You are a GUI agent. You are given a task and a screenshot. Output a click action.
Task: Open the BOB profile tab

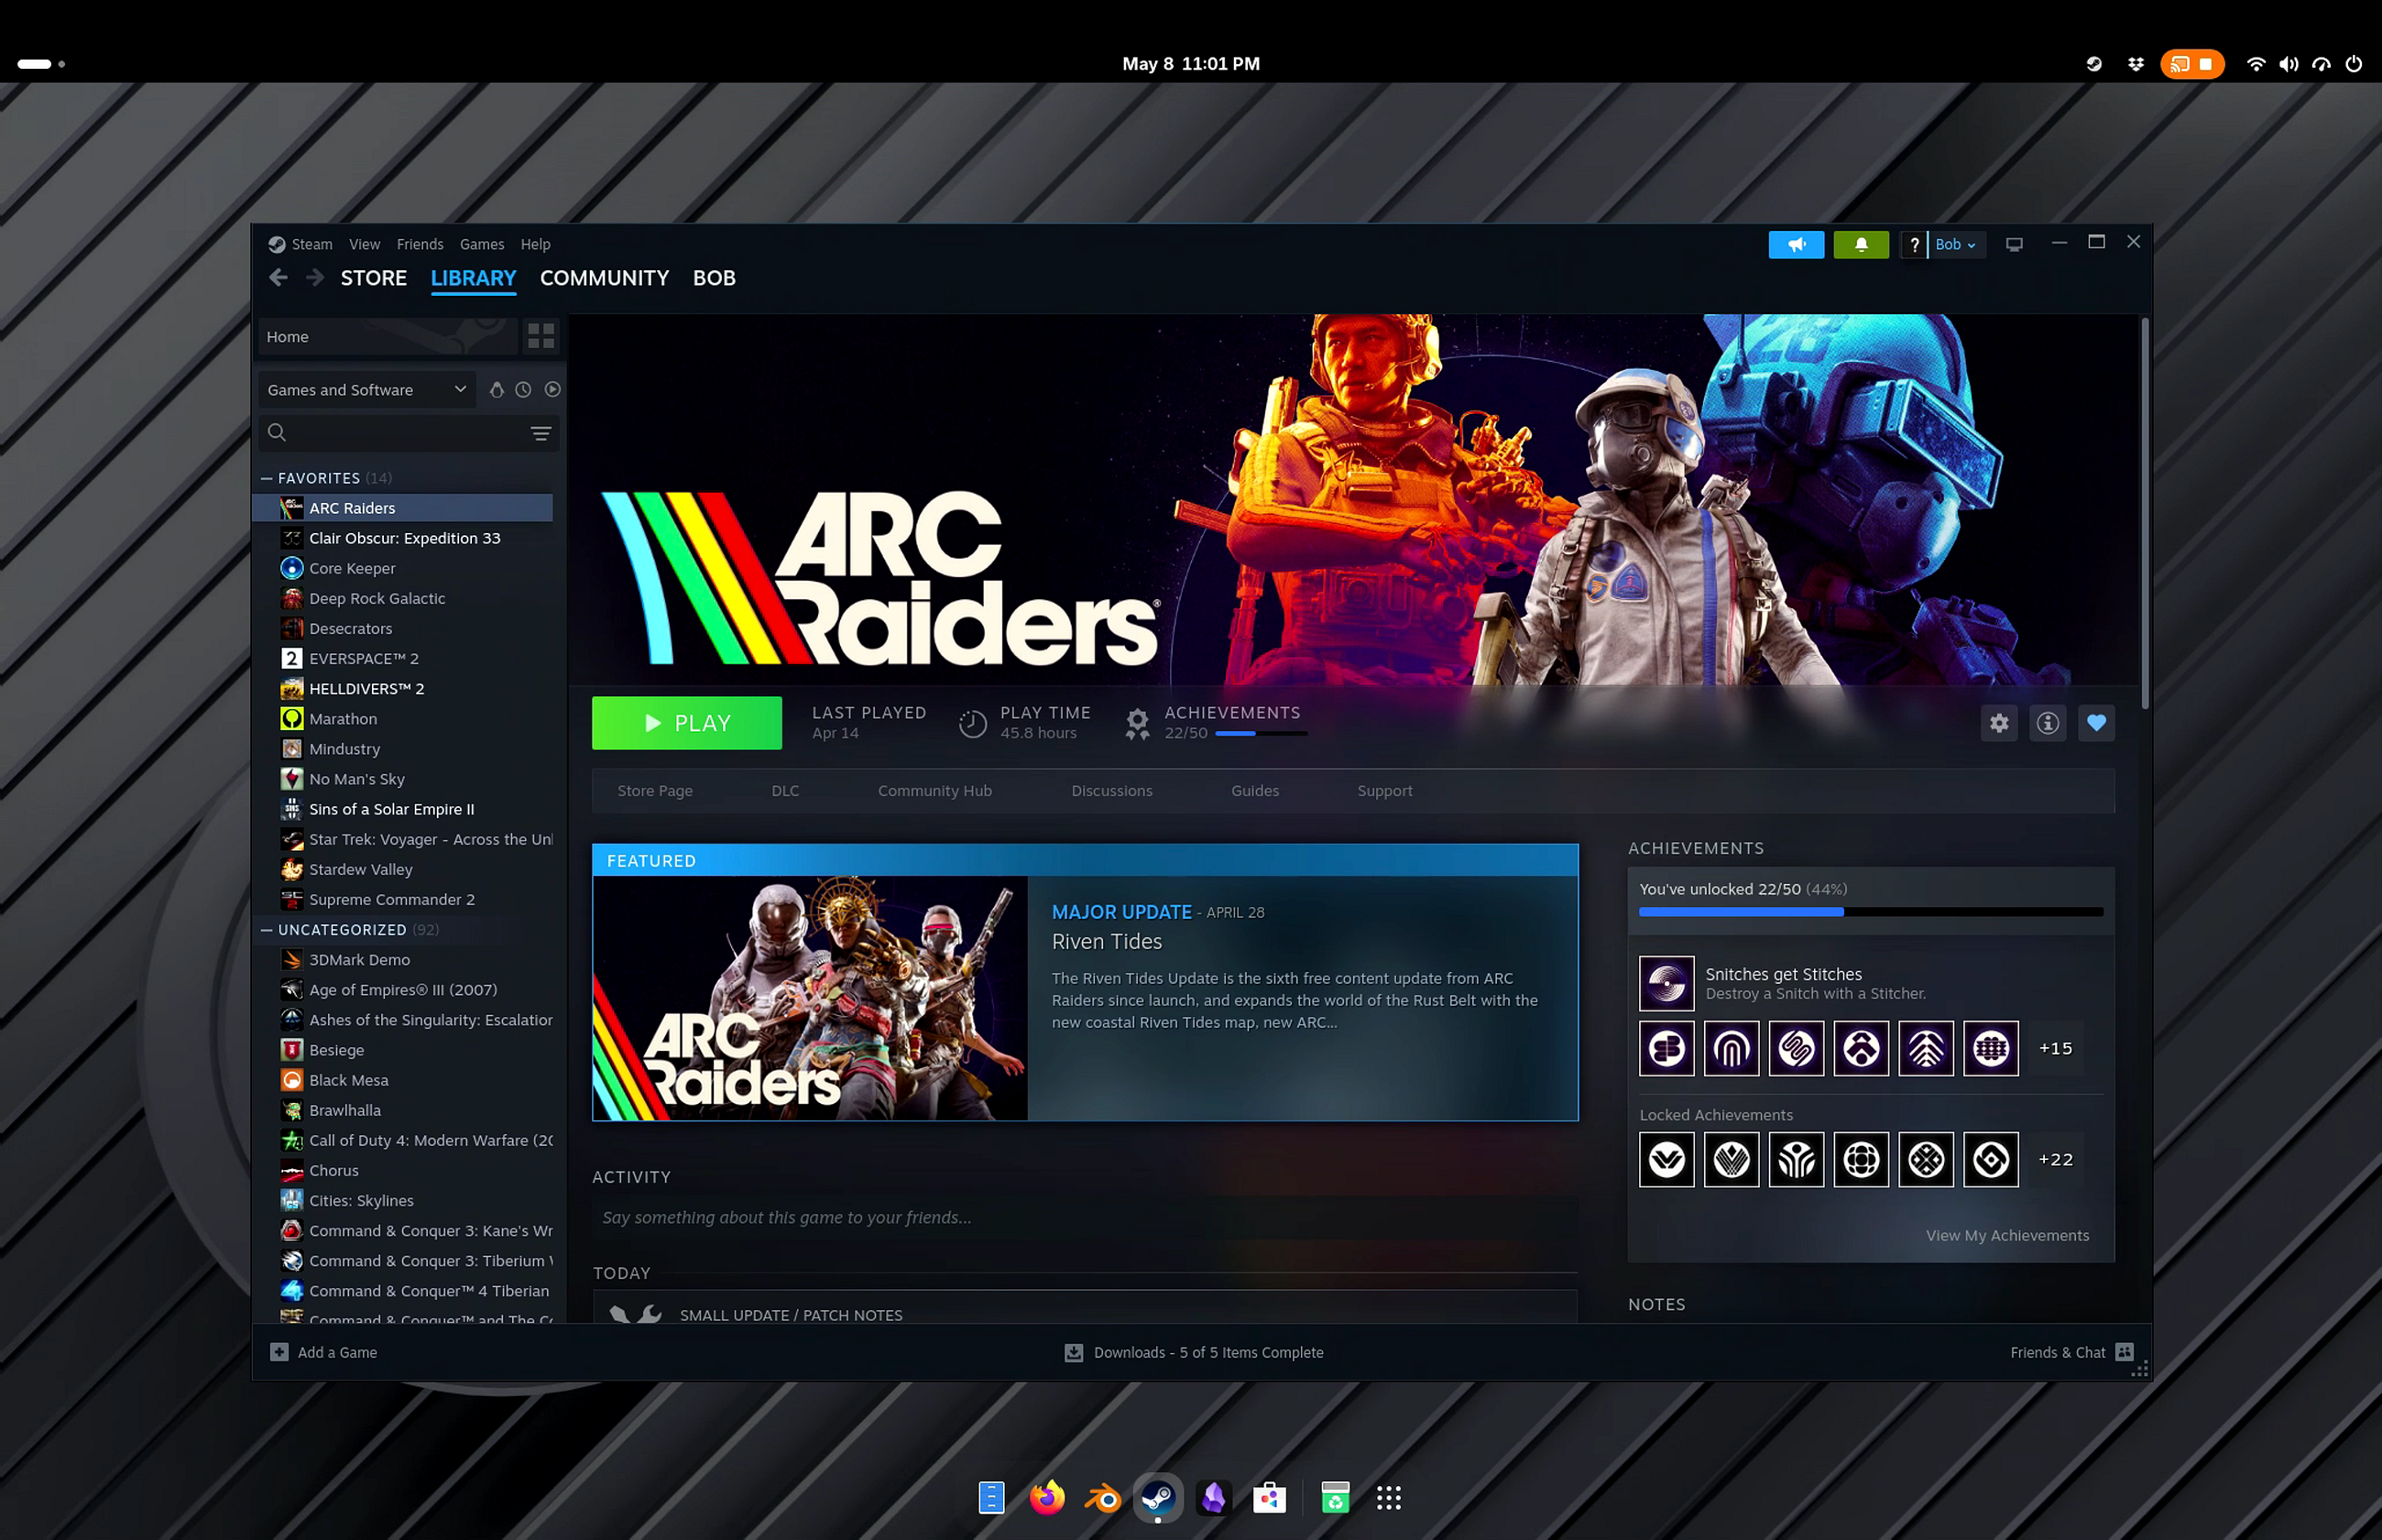(x=714, y=278)
